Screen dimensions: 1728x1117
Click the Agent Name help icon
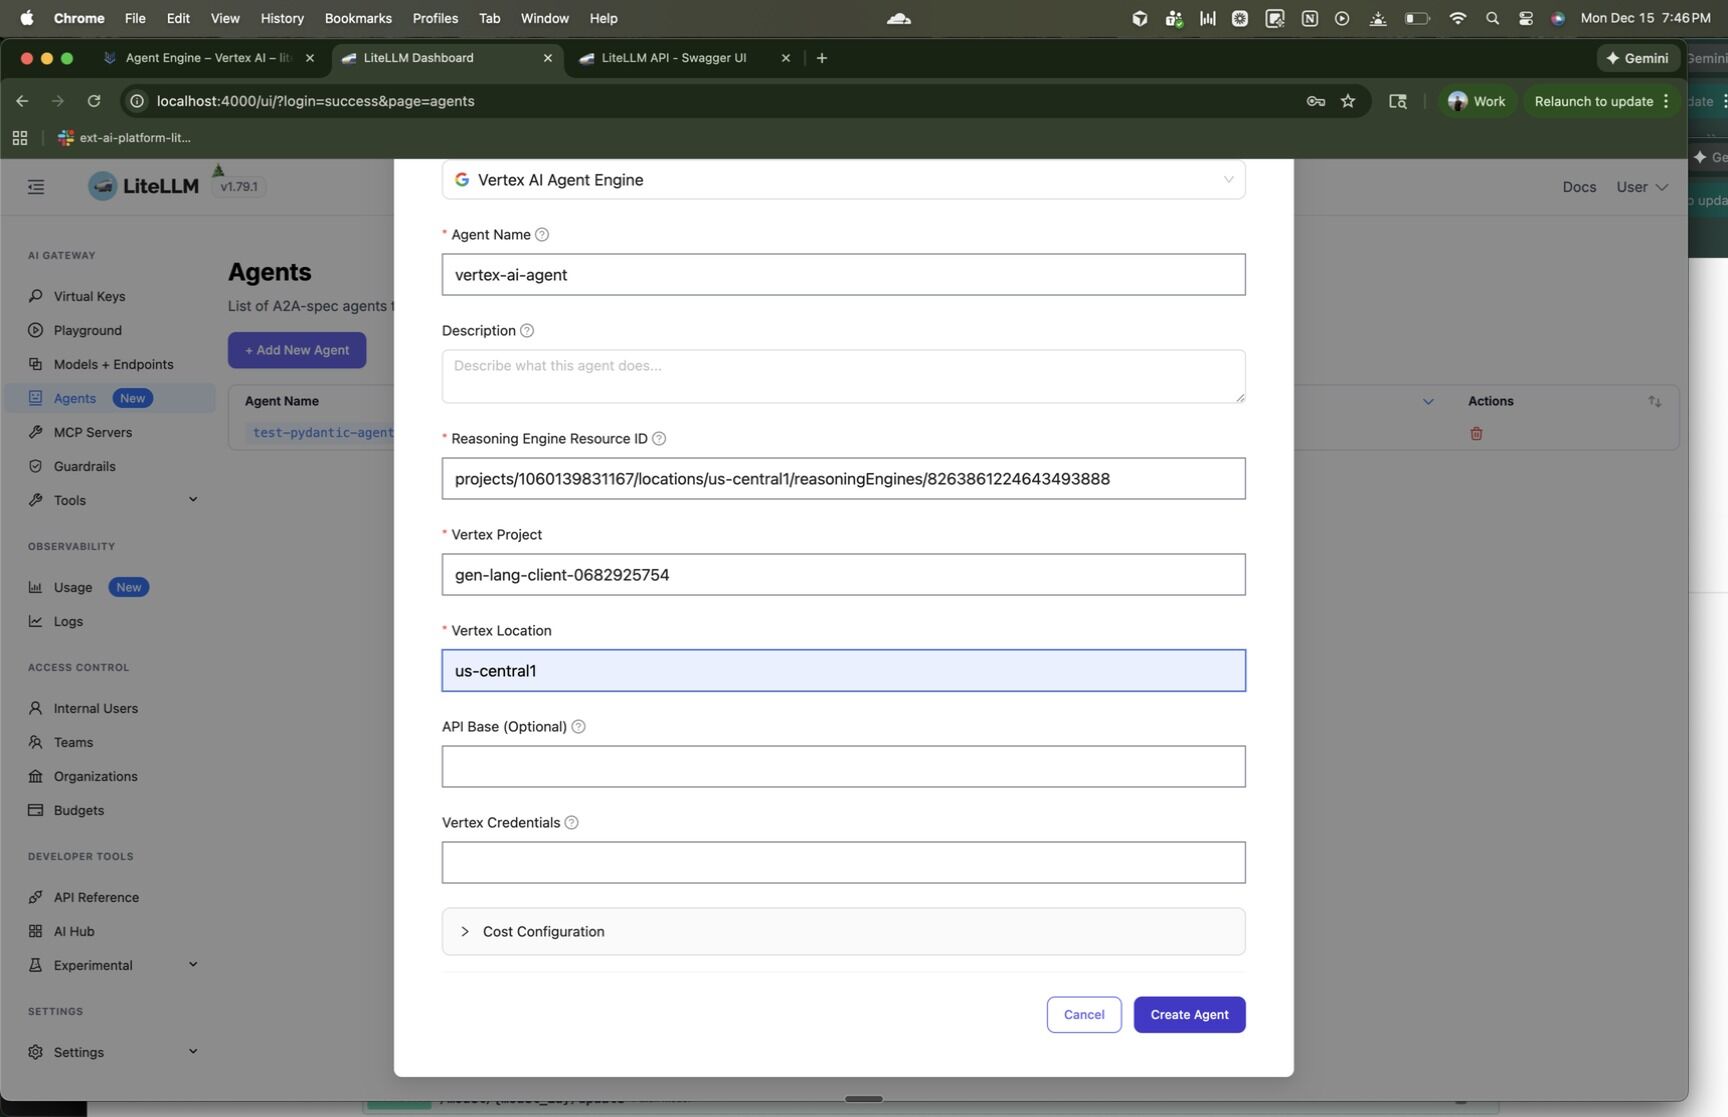pos(542,235)
